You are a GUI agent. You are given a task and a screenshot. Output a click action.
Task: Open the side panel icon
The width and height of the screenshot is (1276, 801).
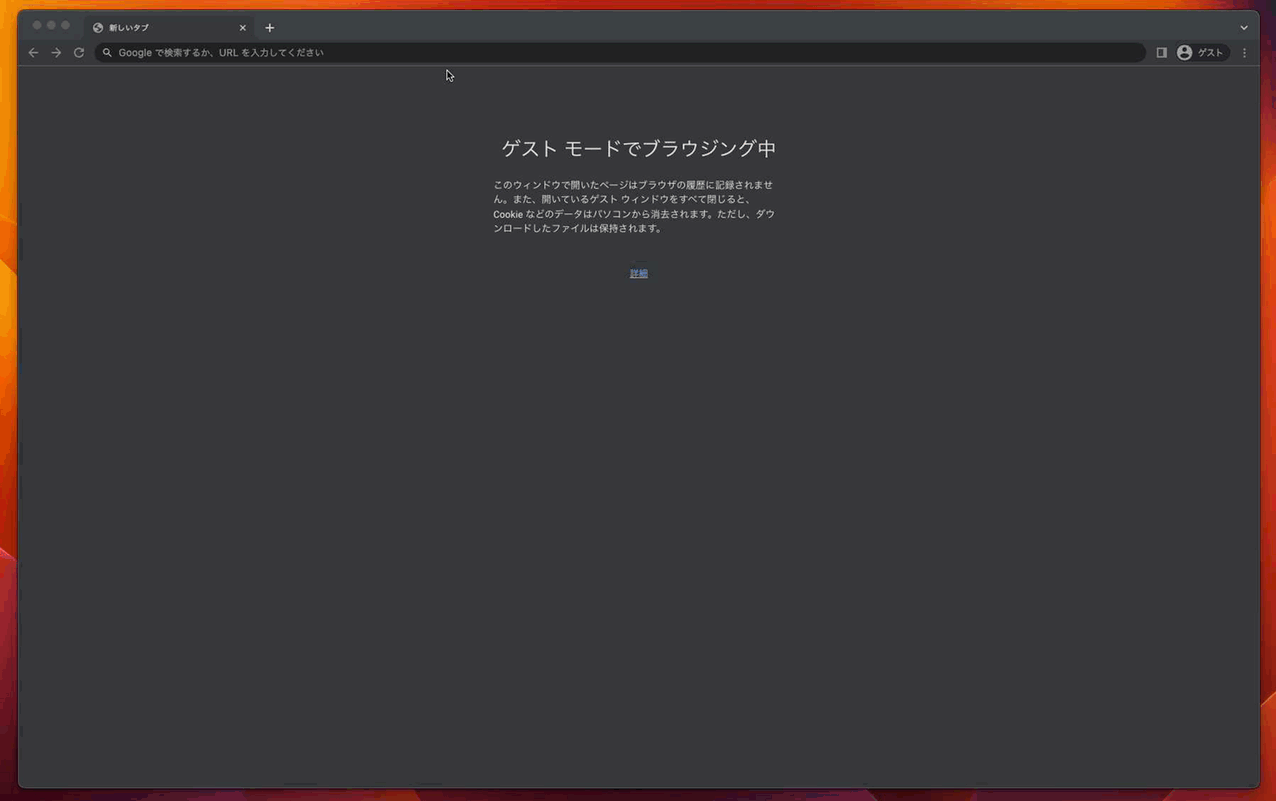[1161, 53]
